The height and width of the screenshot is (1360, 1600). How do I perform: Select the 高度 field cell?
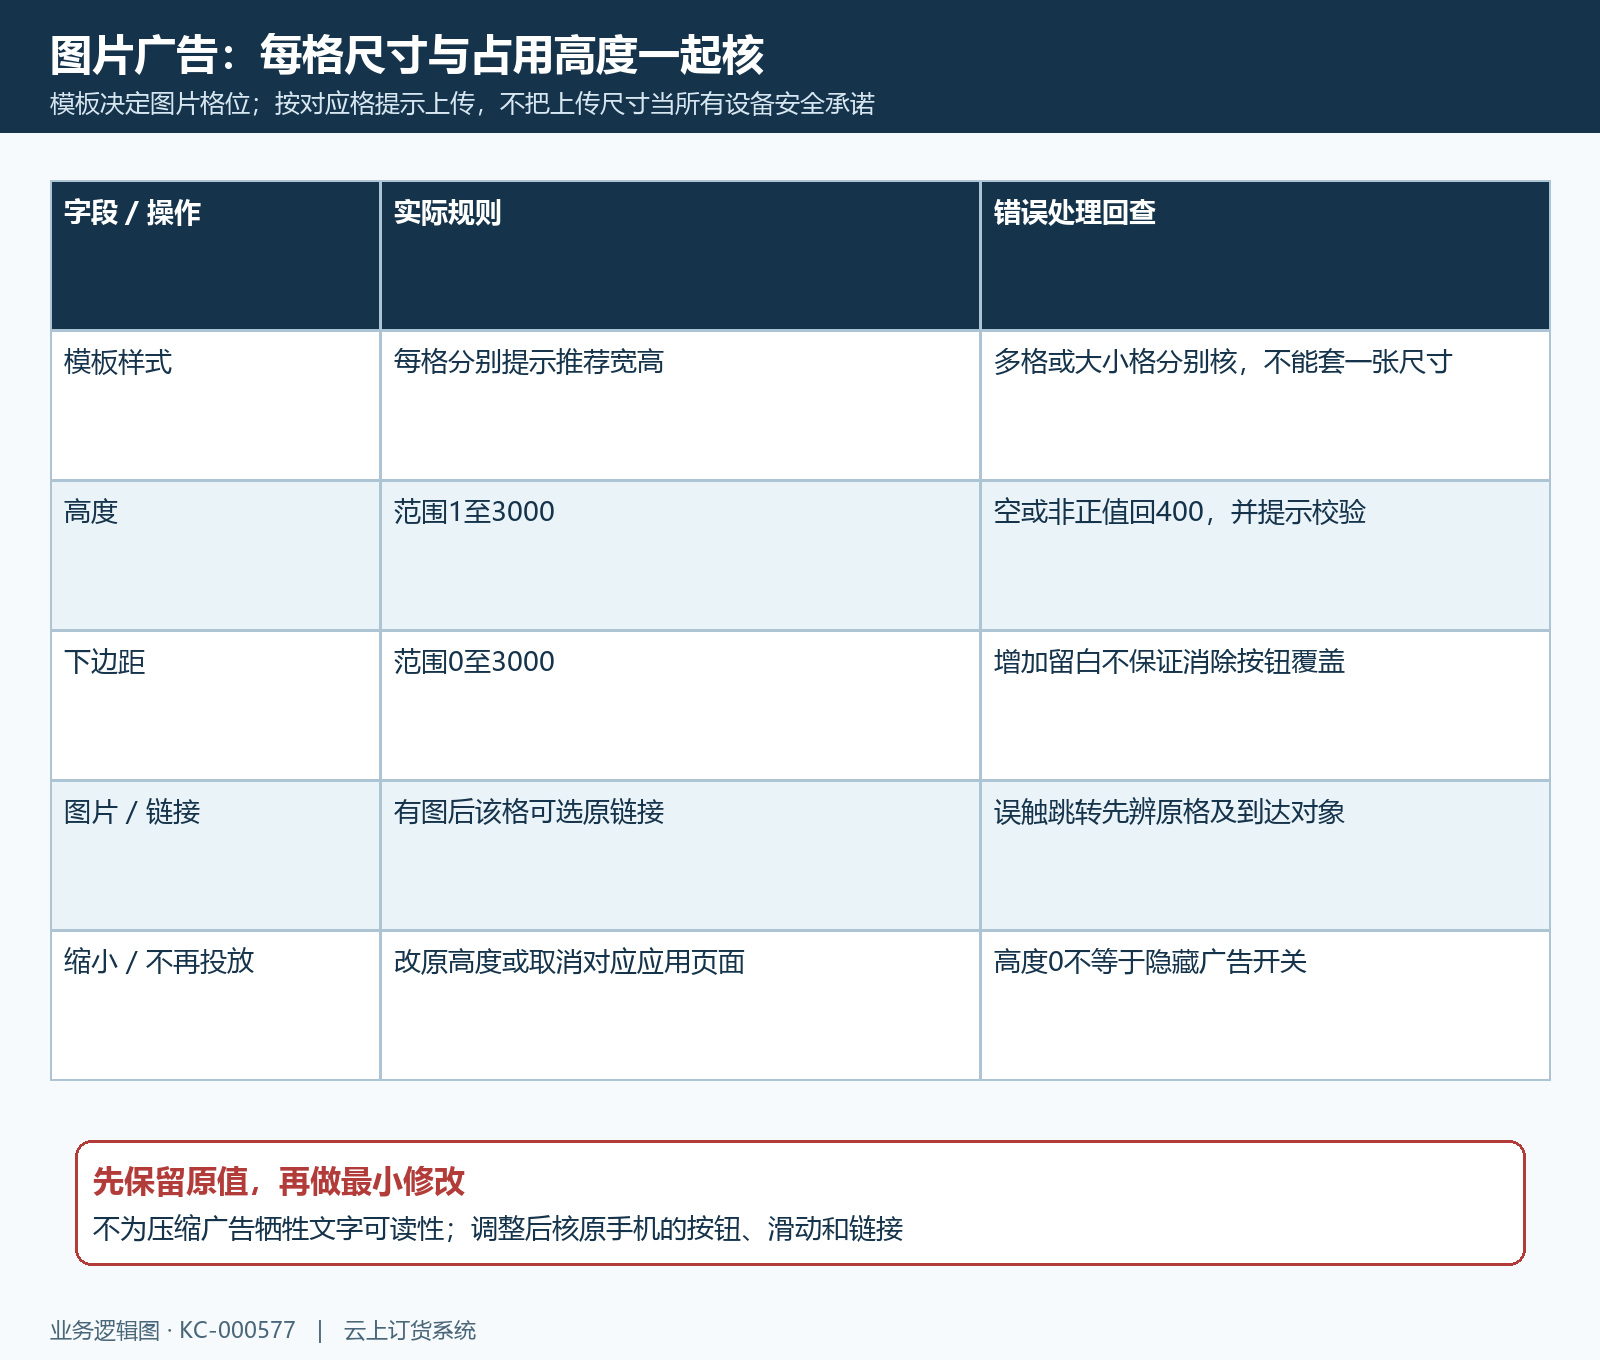pos(215,555)
